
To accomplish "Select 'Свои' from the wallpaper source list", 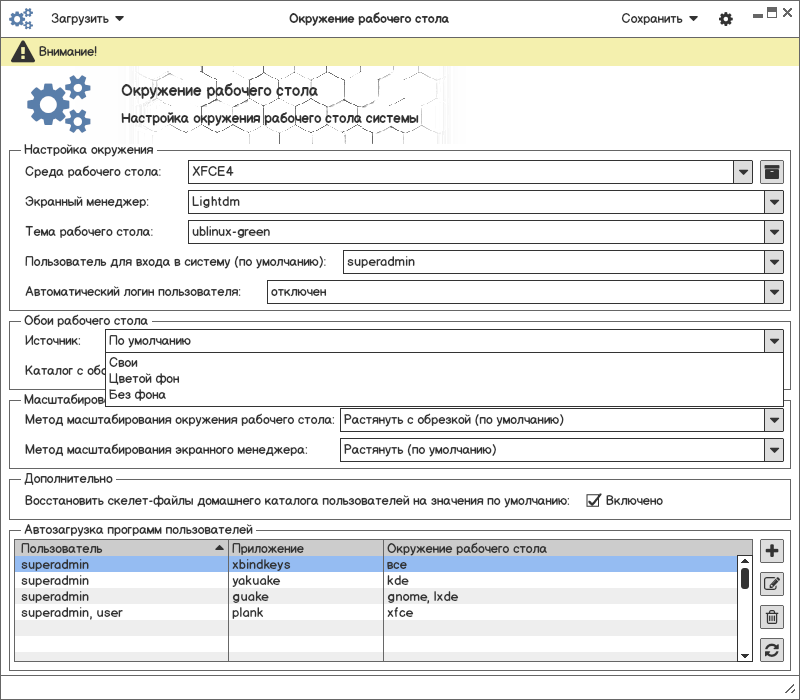I will click(x=124, y=362).
